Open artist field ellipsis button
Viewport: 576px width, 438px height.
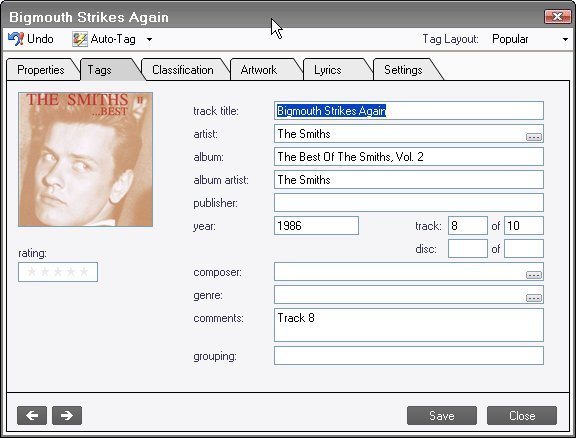coord(534,137)
